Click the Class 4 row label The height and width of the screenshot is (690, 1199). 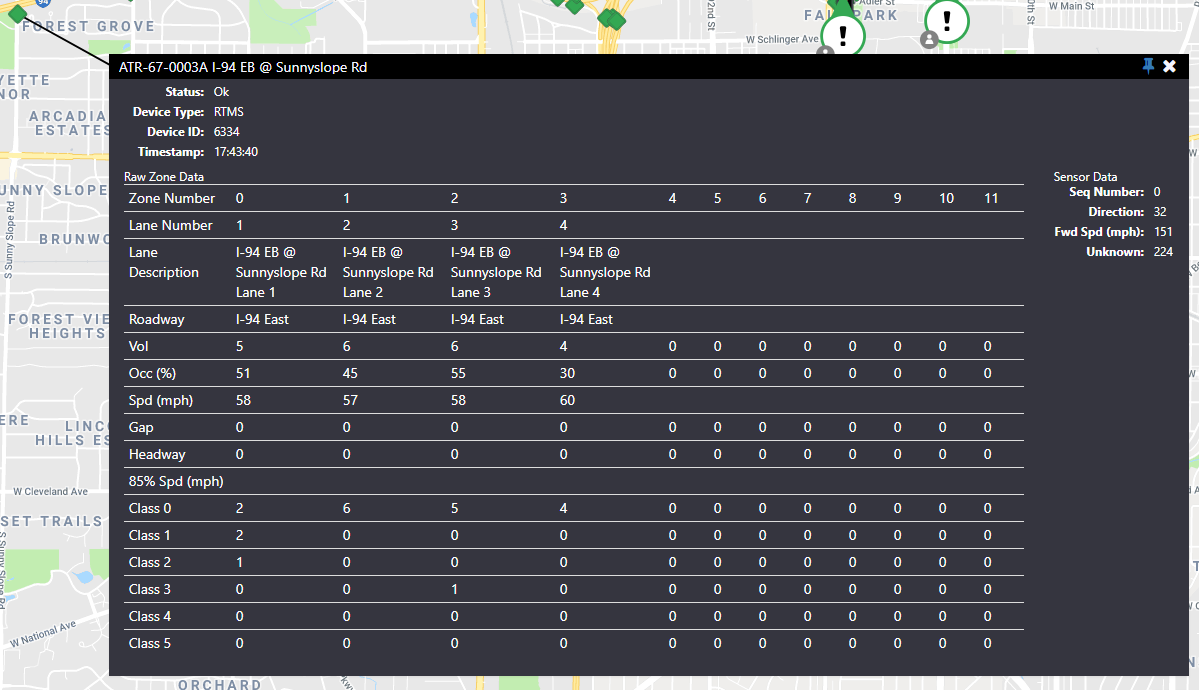[x=150, y=617]
